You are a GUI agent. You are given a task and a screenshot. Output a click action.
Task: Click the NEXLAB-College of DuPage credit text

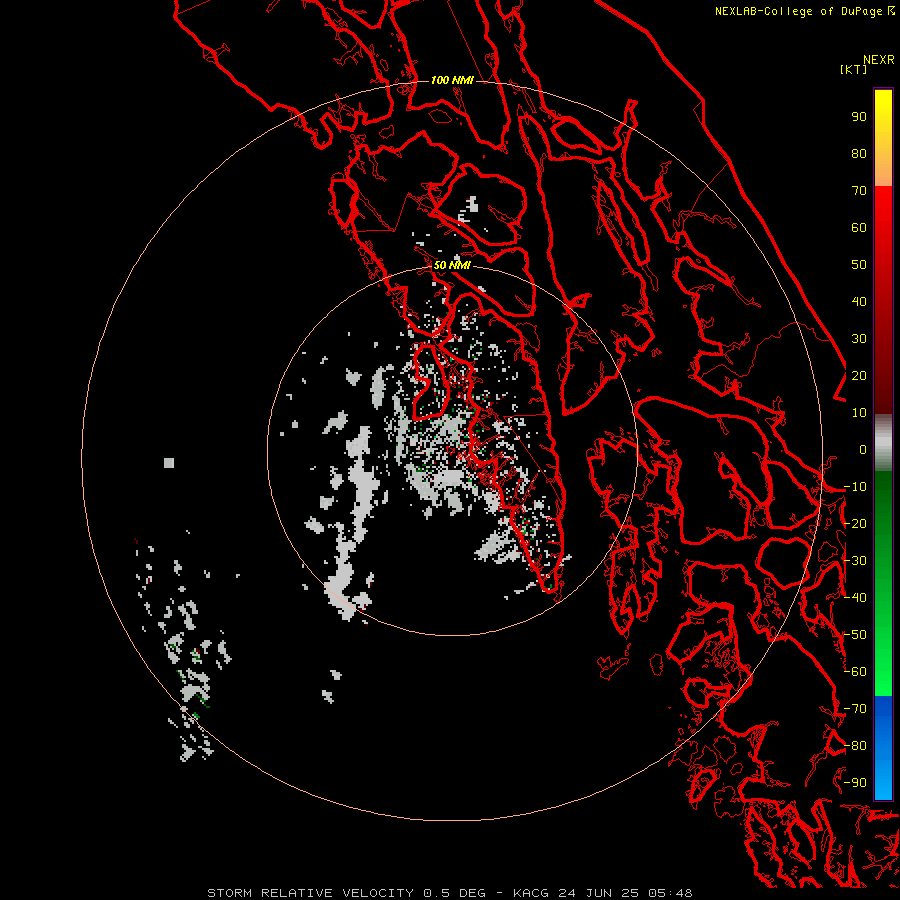(x=804, y=11)
